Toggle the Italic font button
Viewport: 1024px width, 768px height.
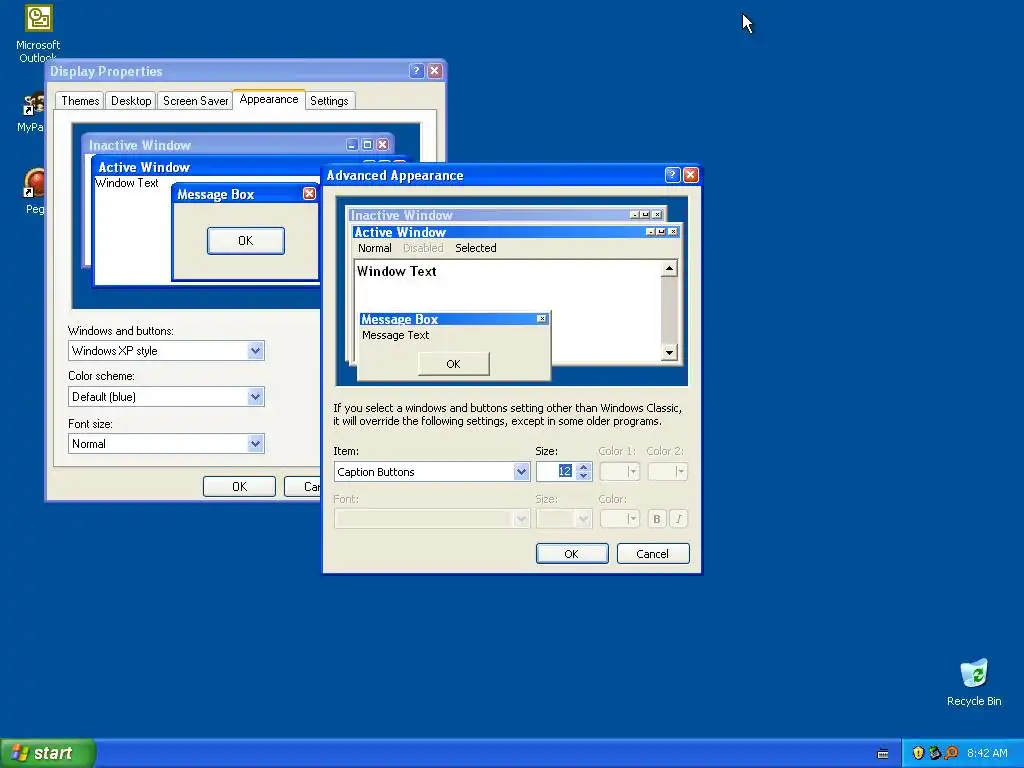pyautogui.click(x=679, y=519)
